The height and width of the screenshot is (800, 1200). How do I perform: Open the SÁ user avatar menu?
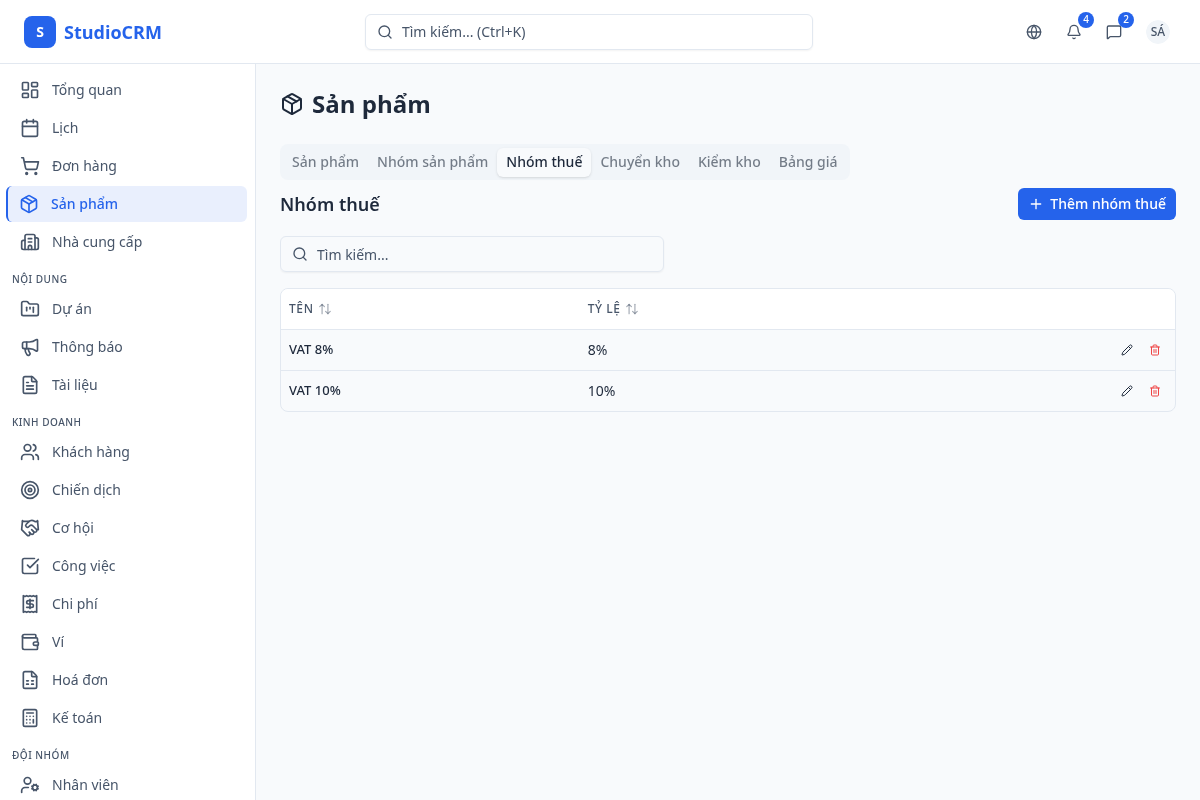click(x=1158, y=32)
